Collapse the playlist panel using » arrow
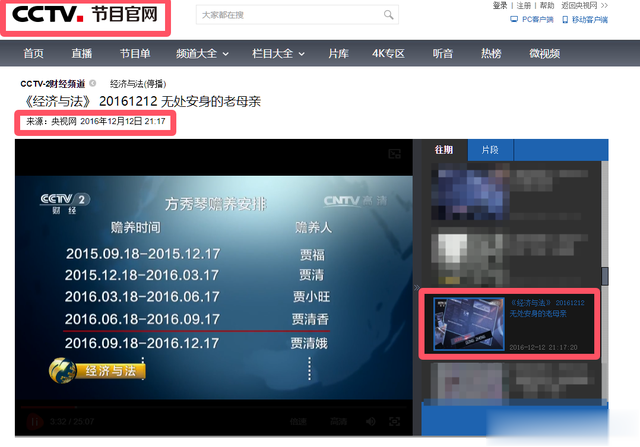This screenshot has height=447, width=640. pos(416,287)
